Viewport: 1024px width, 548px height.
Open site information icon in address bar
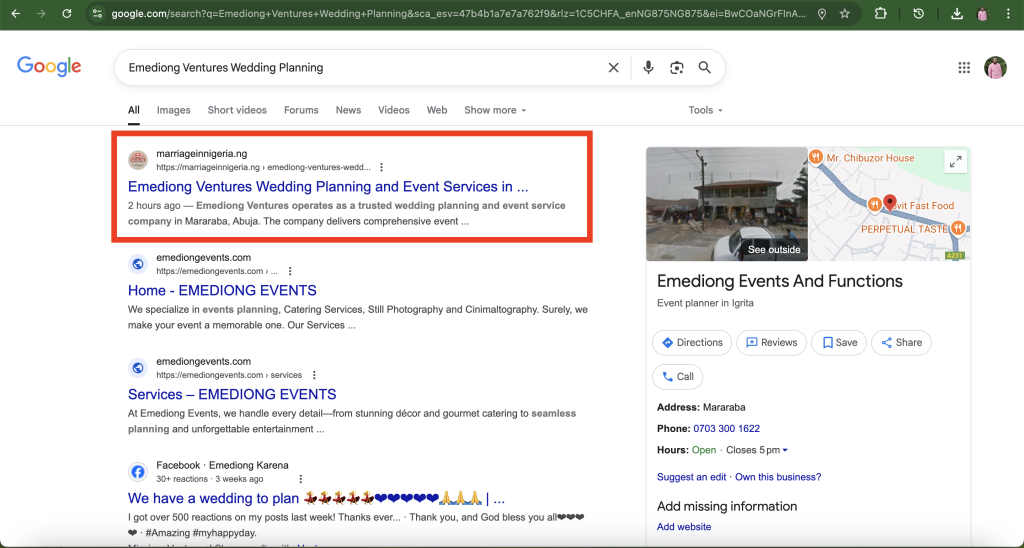click(97, 14)
